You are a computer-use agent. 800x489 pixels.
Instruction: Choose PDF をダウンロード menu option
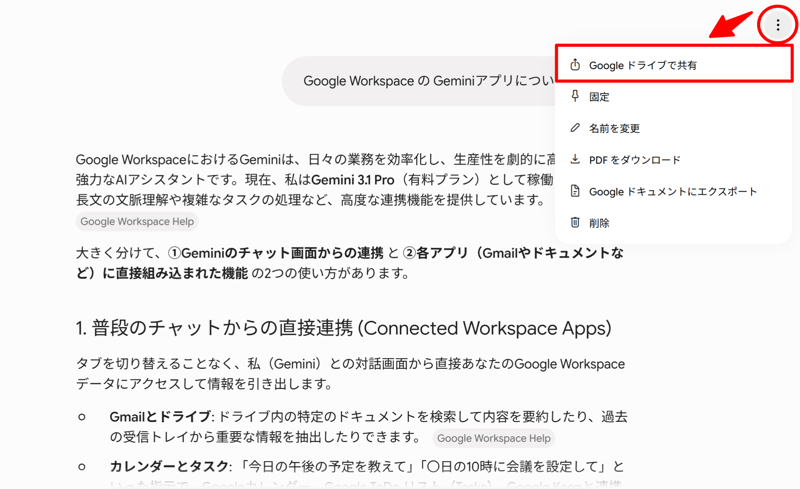click(x=673, y=160)
